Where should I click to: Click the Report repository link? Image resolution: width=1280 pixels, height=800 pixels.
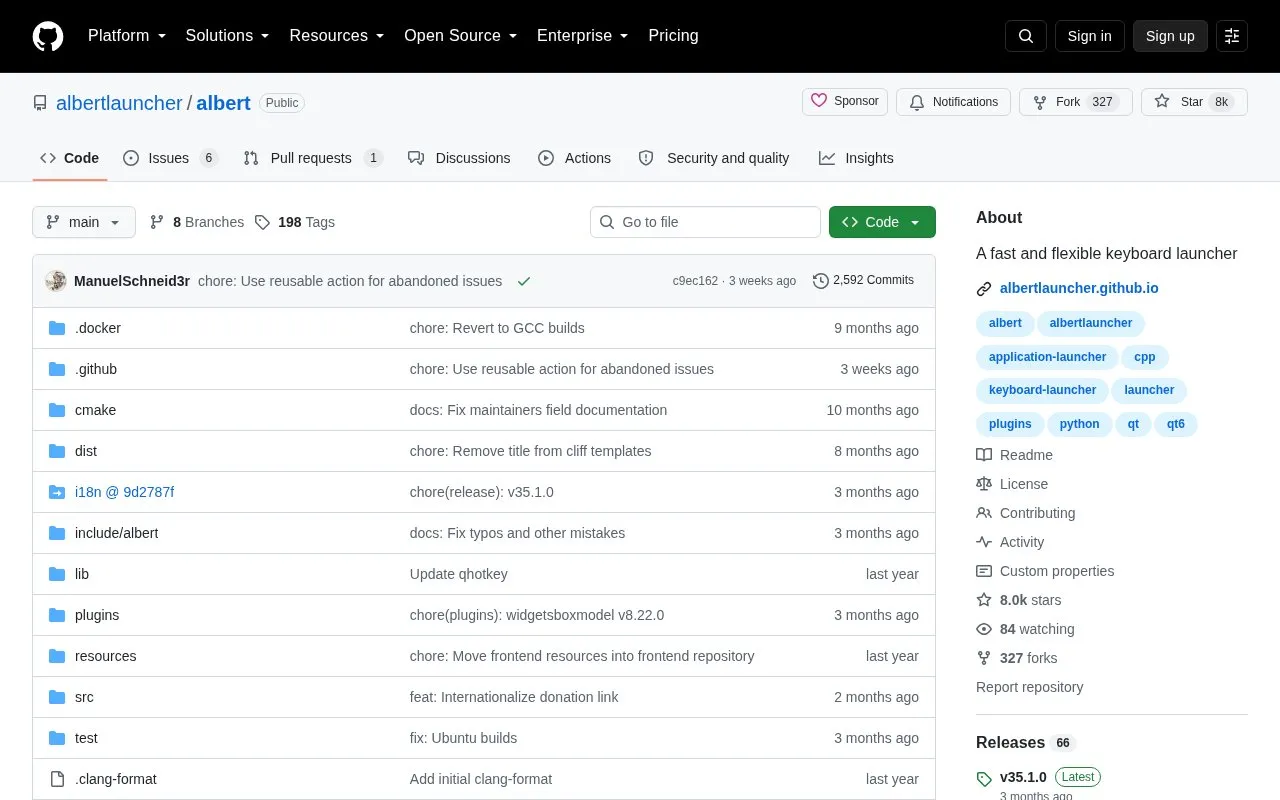tap(1029, 687)
